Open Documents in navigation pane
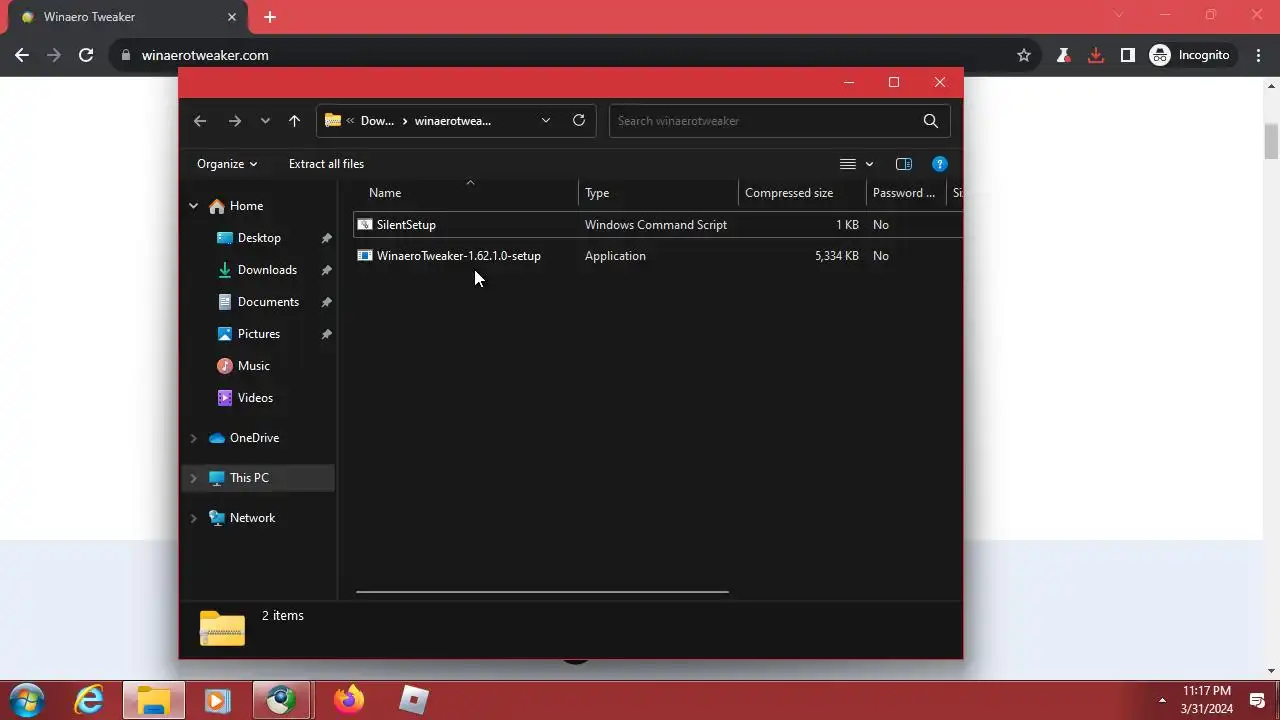Viewport: 1280px width, 720px height. coord(268,302)
